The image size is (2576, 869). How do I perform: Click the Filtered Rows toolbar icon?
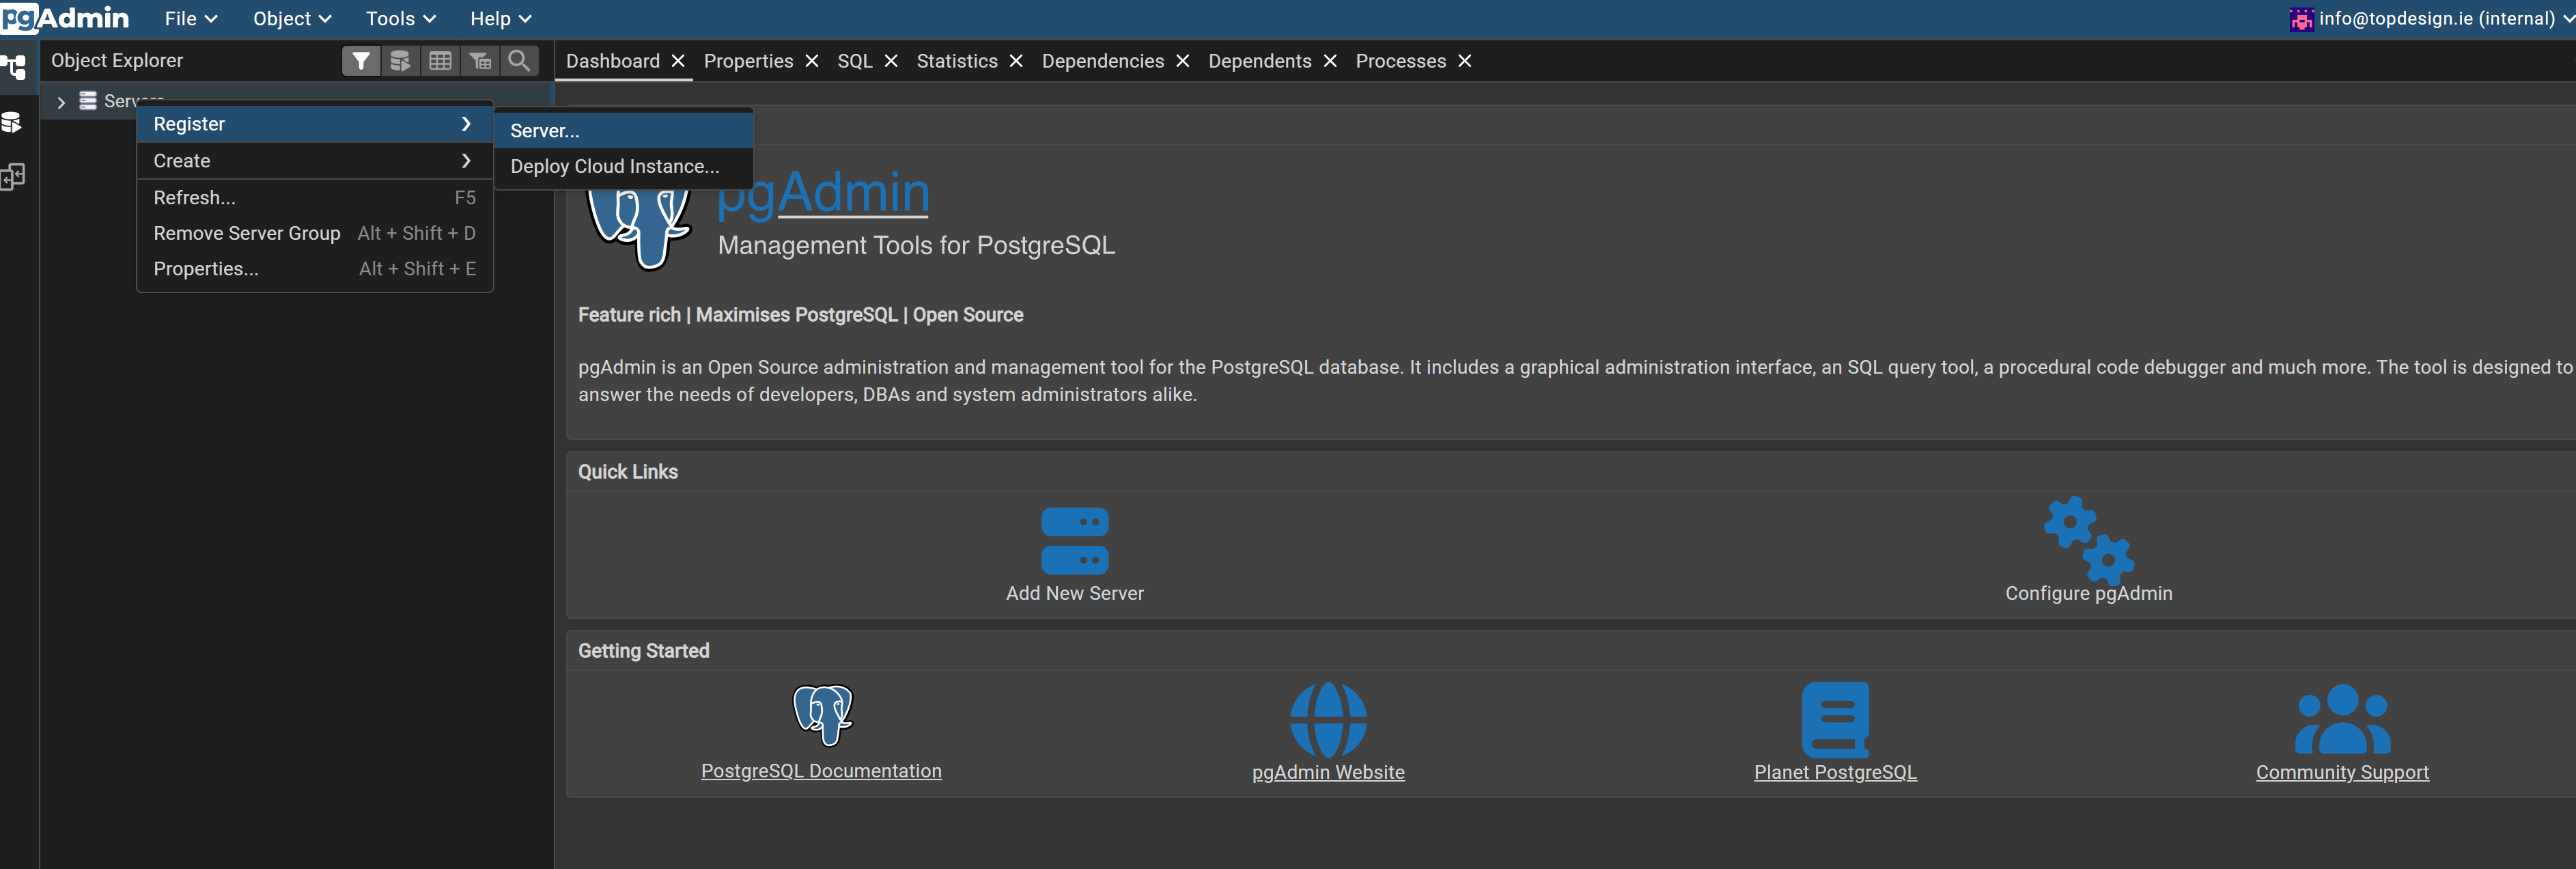pyautogui.click(x=480, y=61)
